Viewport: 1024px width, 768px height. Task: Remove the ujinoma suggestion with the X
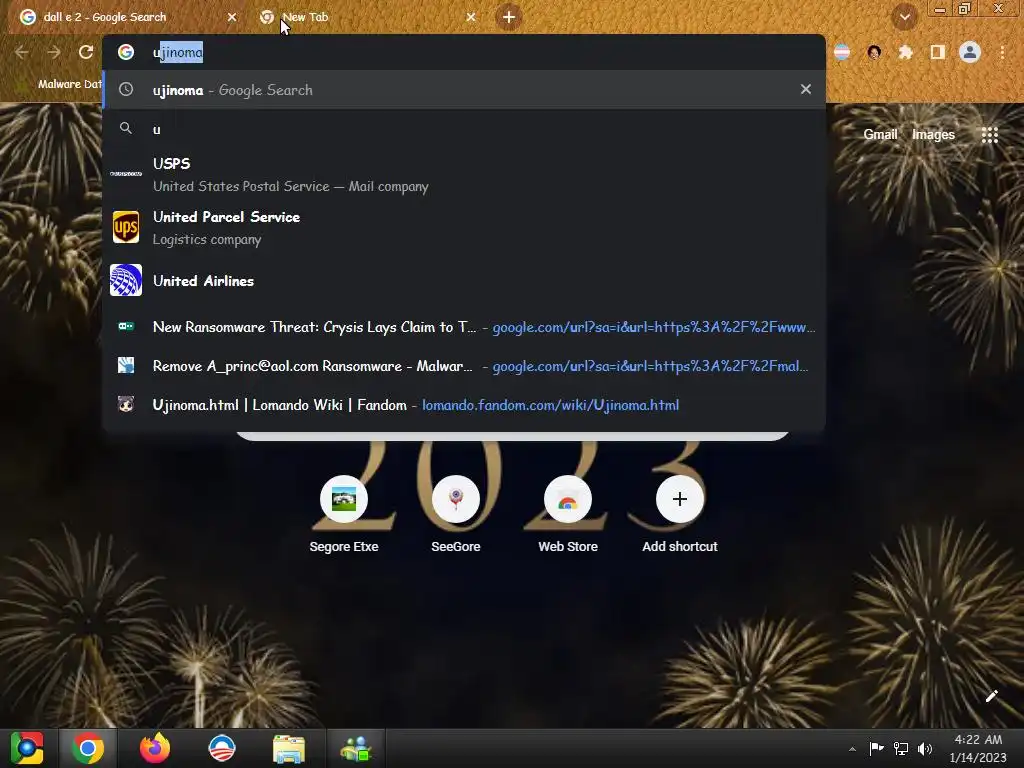(x=806, y=89)
